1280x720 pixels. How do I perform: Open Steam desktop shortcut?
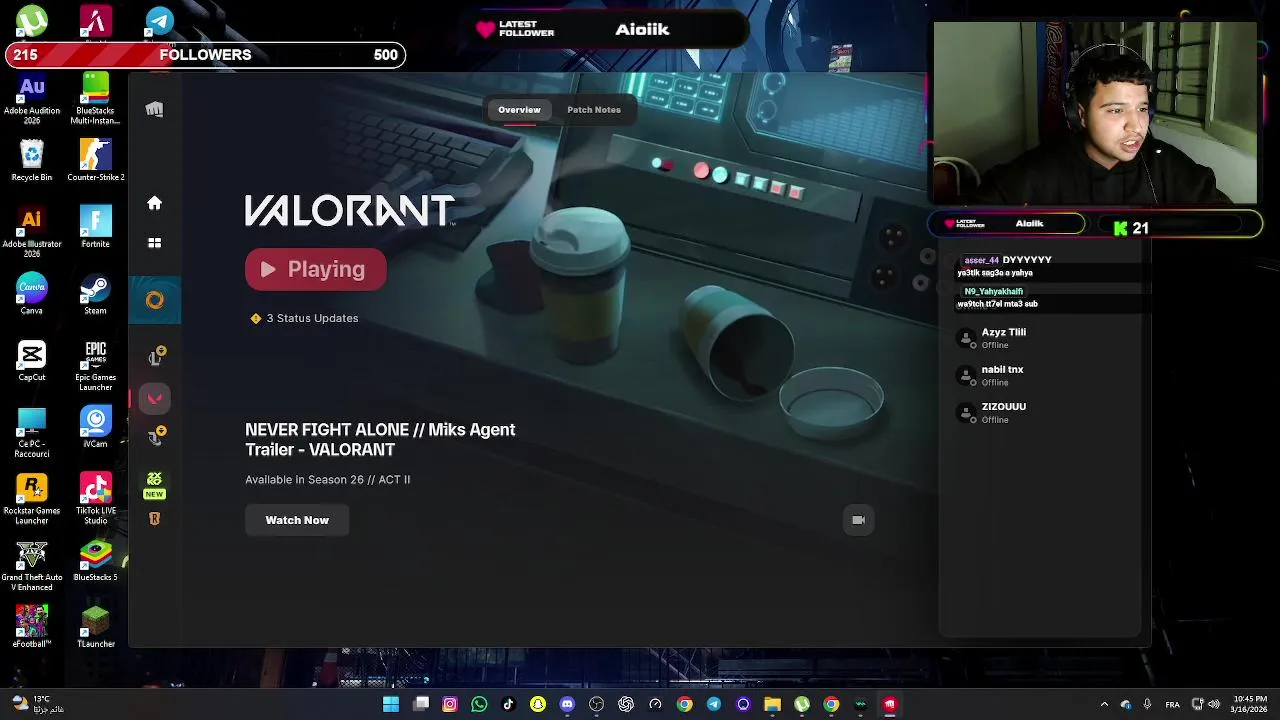coord(95,294)
